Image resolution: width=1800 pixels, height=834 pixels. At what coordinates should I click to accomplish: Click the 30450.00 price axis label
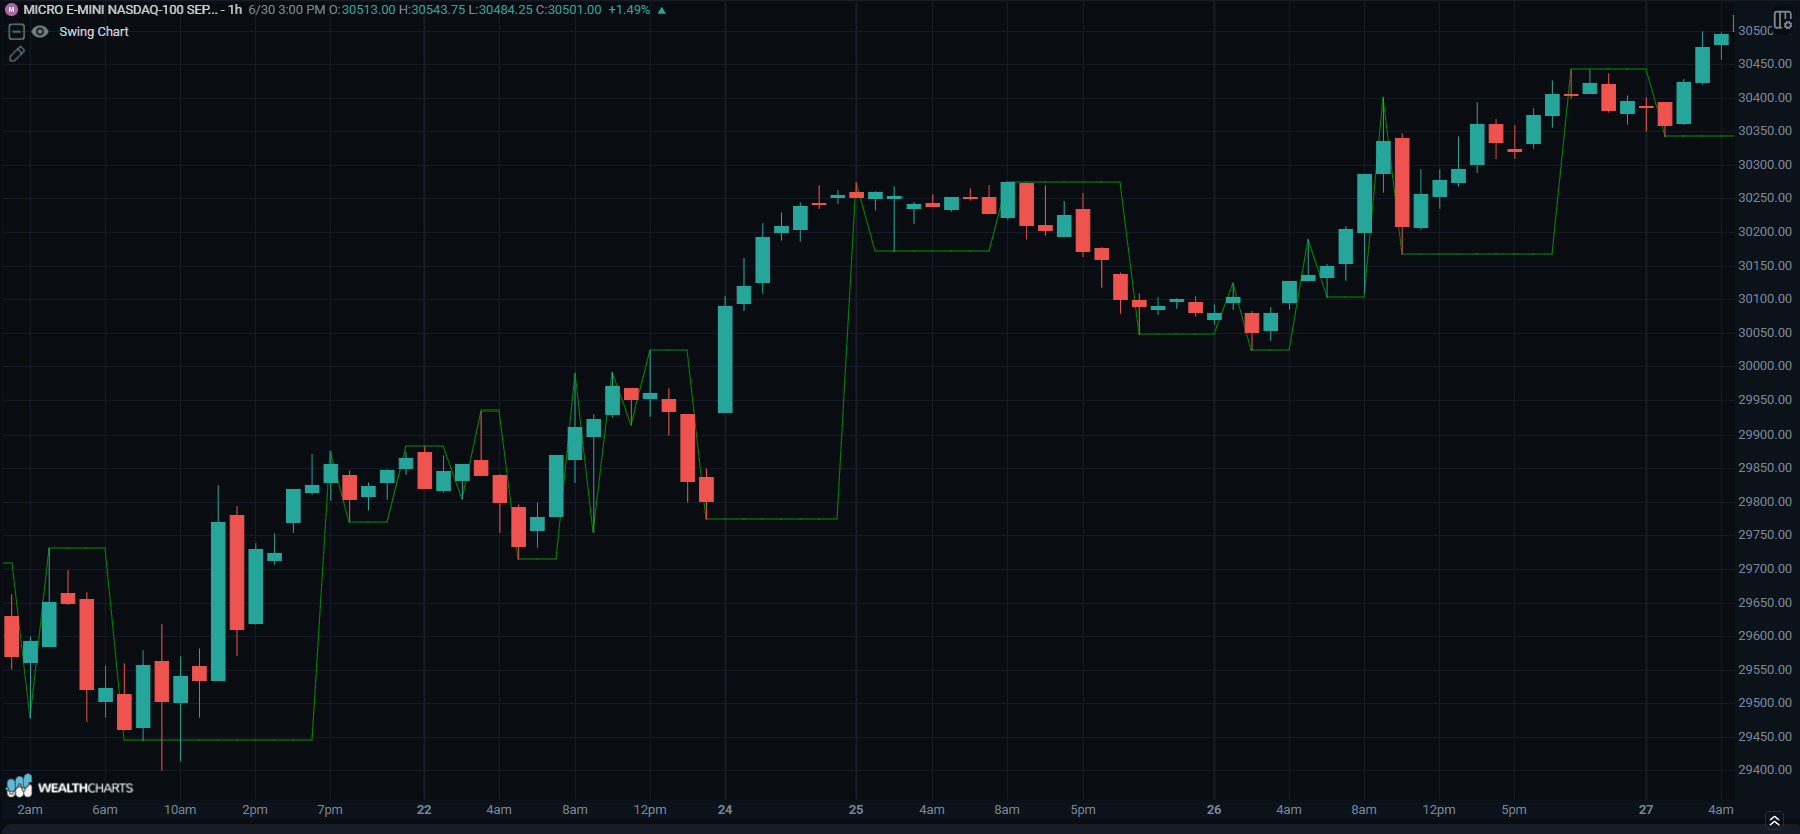pos(1765,64)
